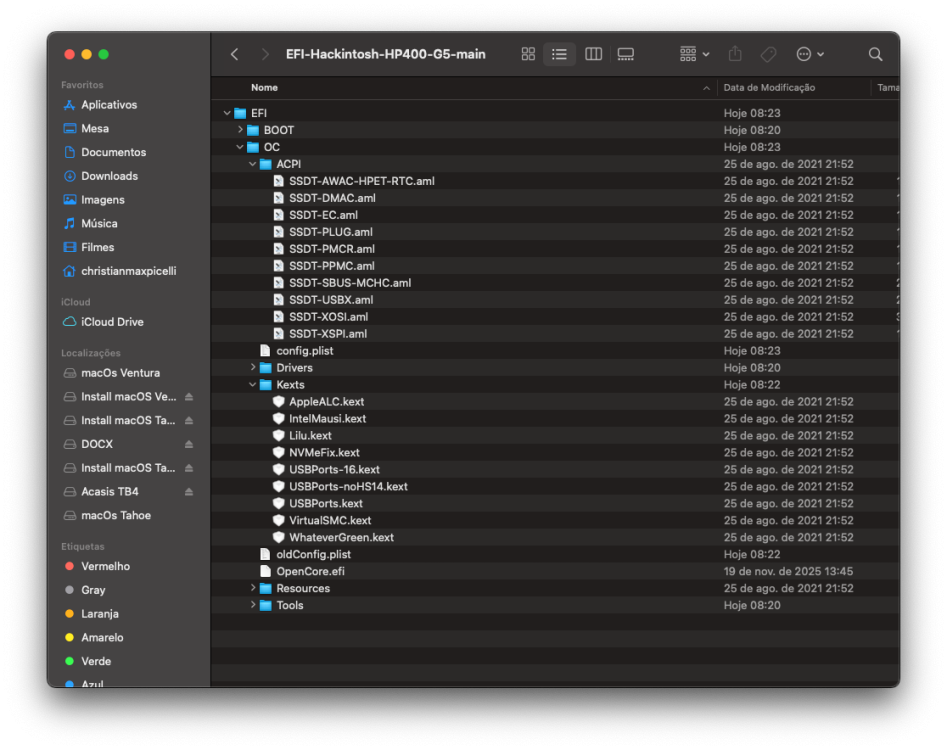Switch to list view

559,54
